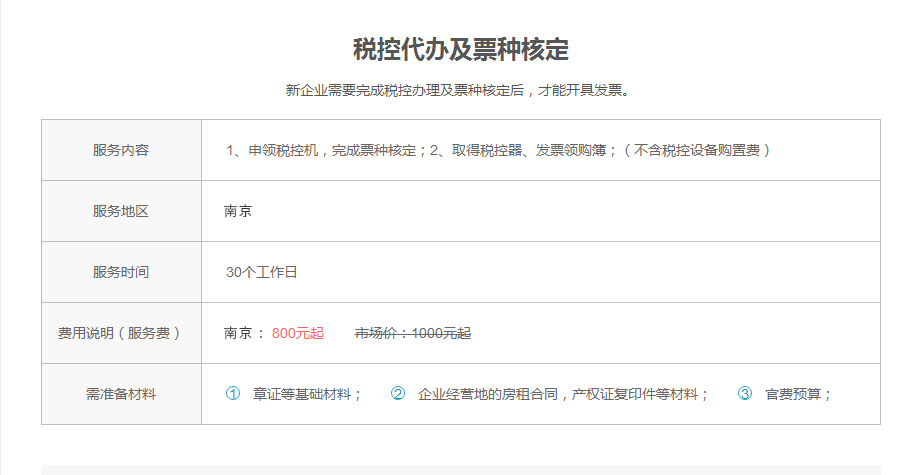This screenshot has width=920, height=475.
Task: Click the crossed-out 市场价：1000元起 text
Action: (413, 333)
